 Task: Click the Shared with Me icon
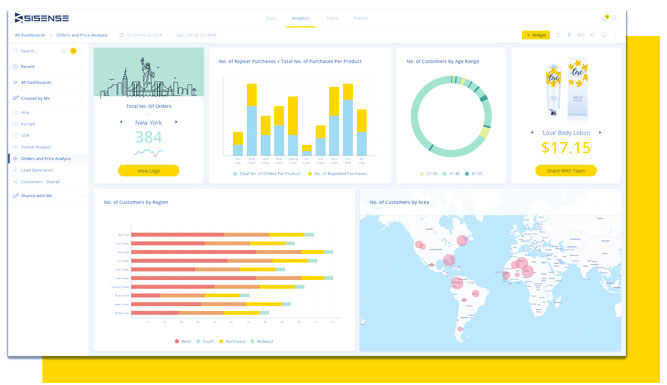pyautogui.click(x=15, y=196)
